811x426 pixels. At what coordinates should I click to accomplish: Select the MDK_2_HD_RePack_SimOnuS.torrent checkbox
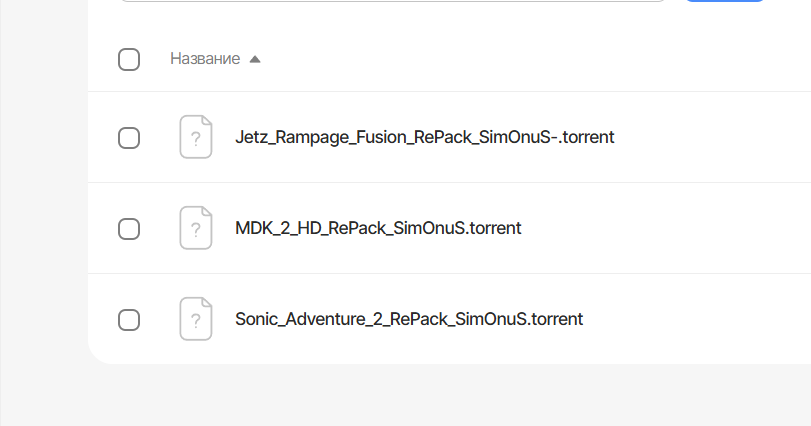(129, 228)
